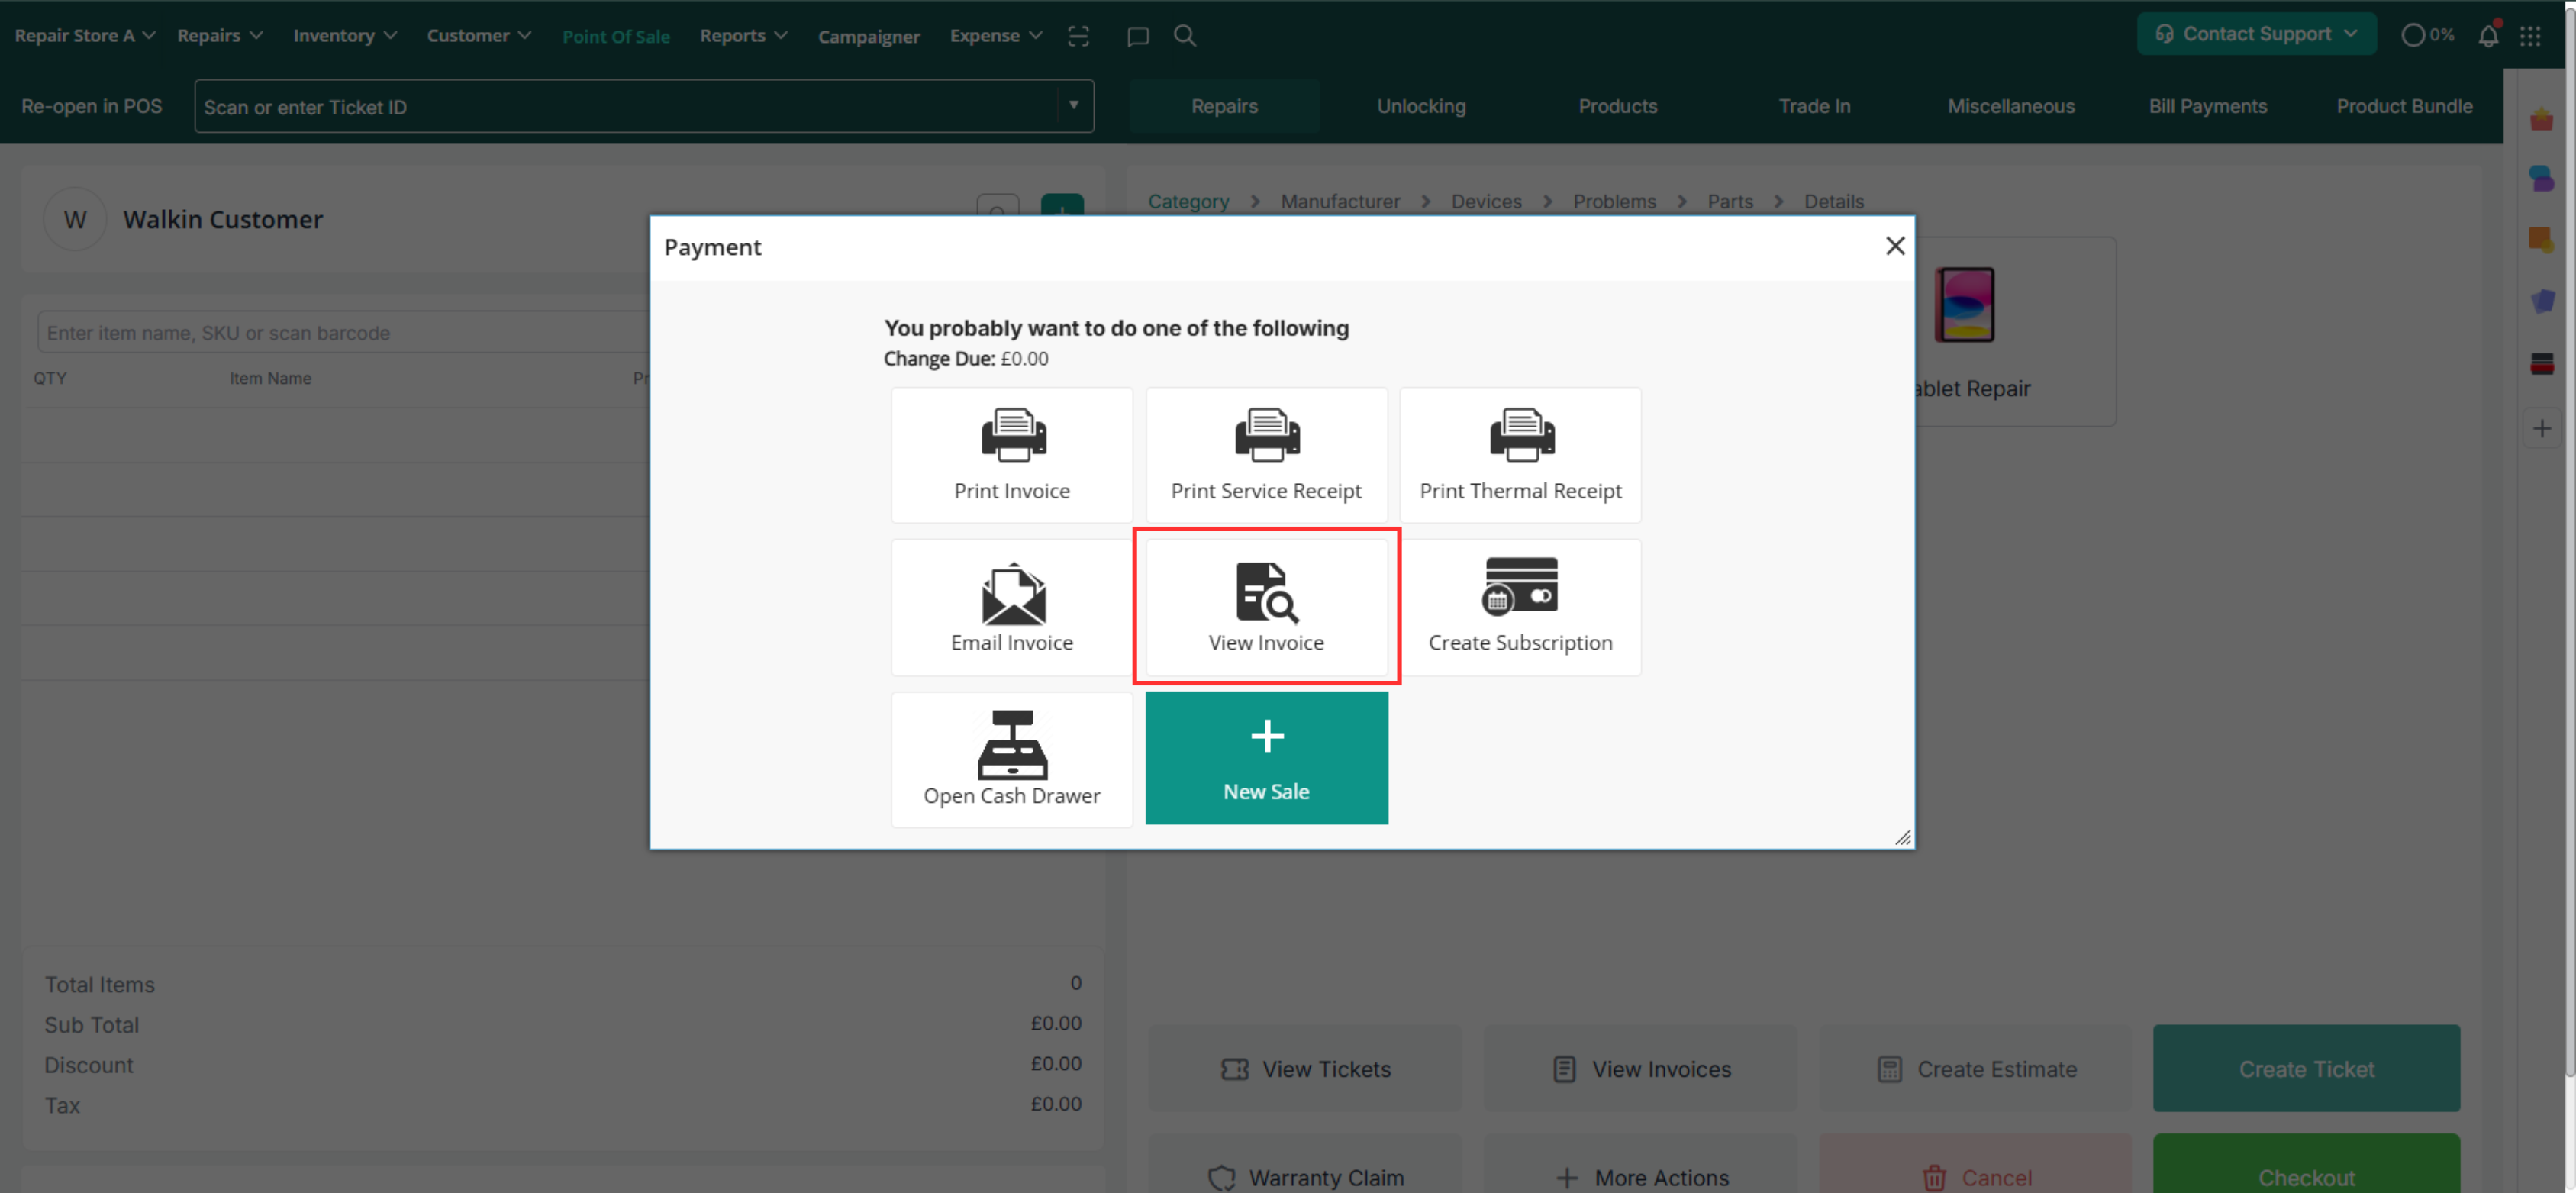
Task: Open the chat message icon
Action: 1137,36
